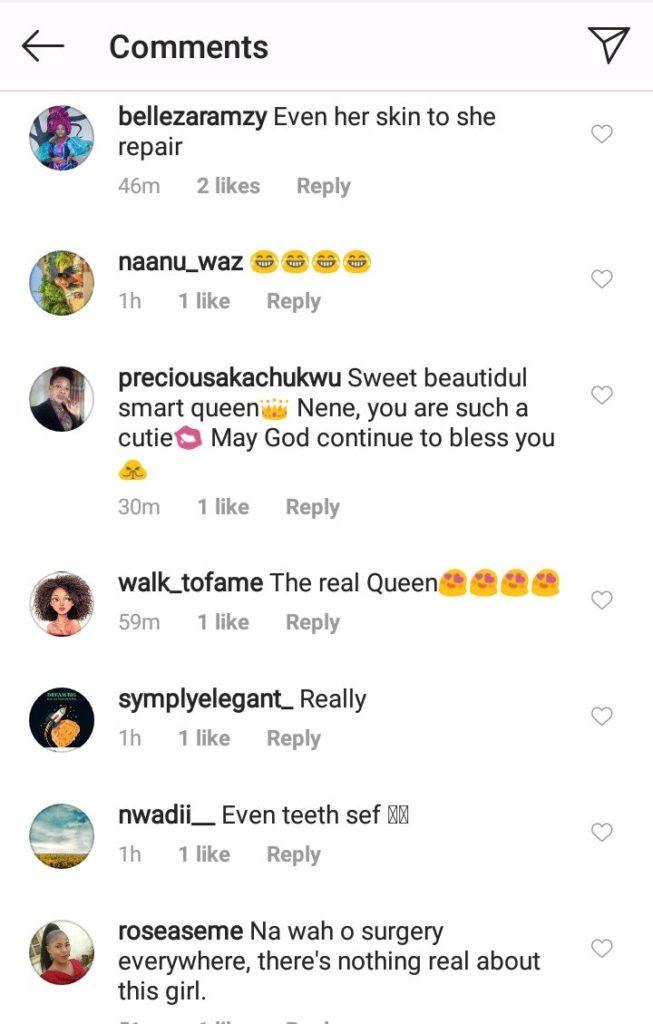Image resolution: width=653 pixels, height=1024 pixels.
Task: Reply to bellezaramzy's comment
Action: tap(323, 186)
